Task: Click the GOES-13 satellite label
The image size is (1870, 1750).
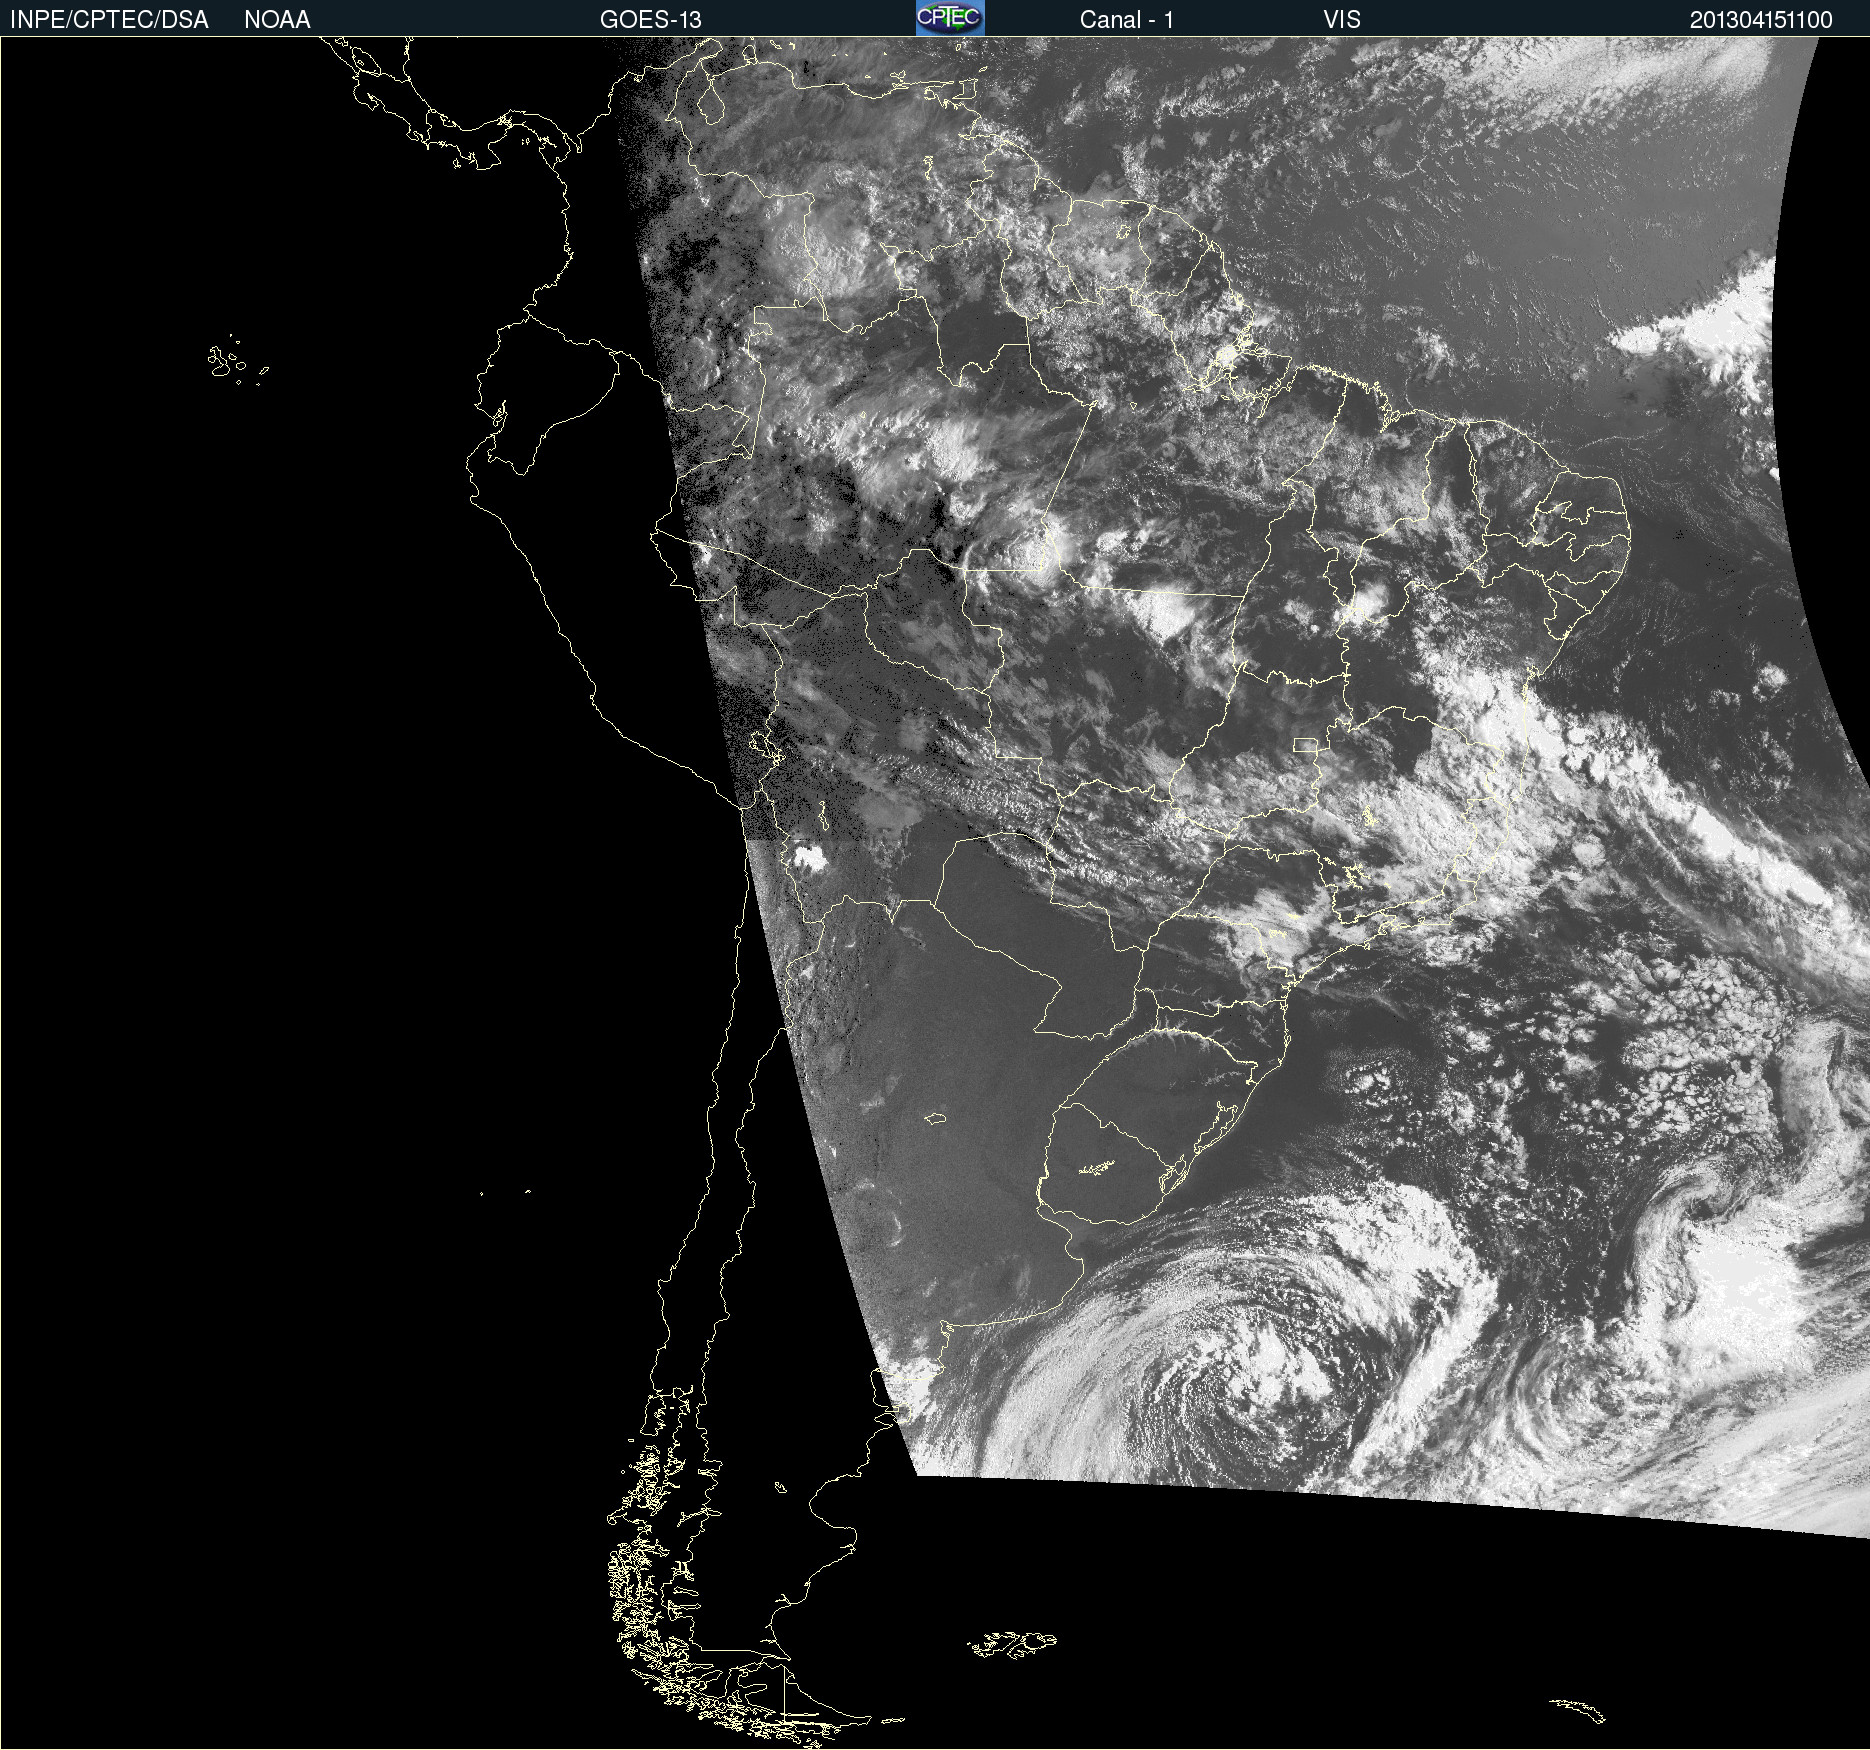Action: point(651,20)
